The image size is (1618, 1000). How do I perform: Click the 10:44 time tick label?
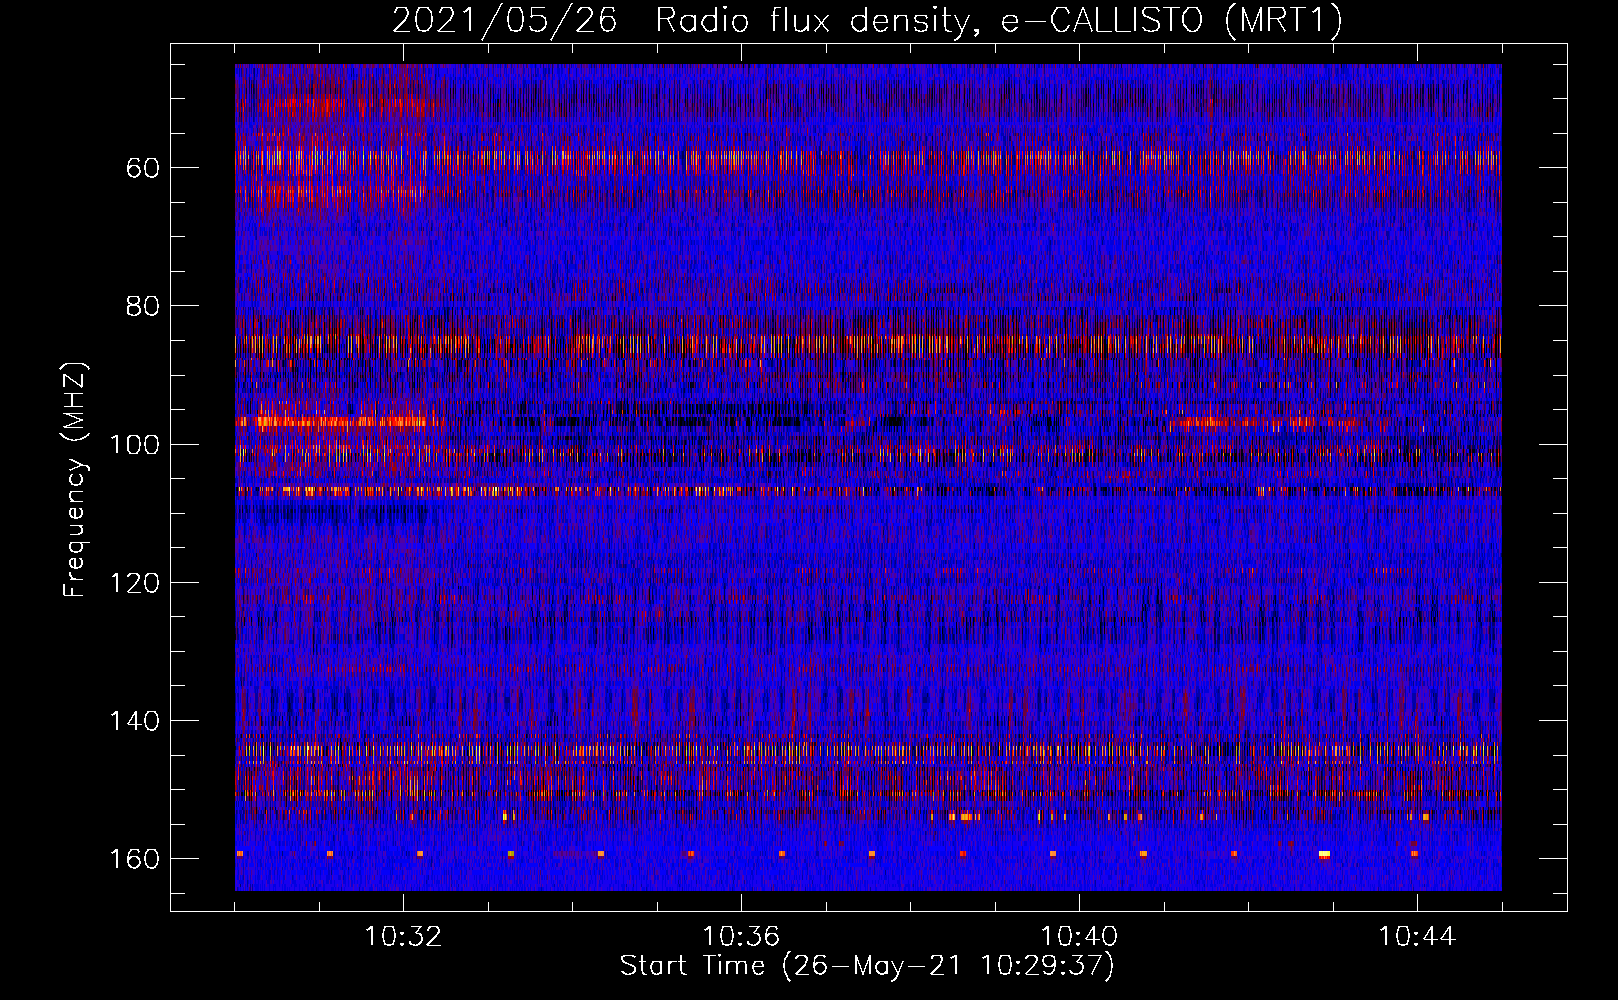(1417, 937)
